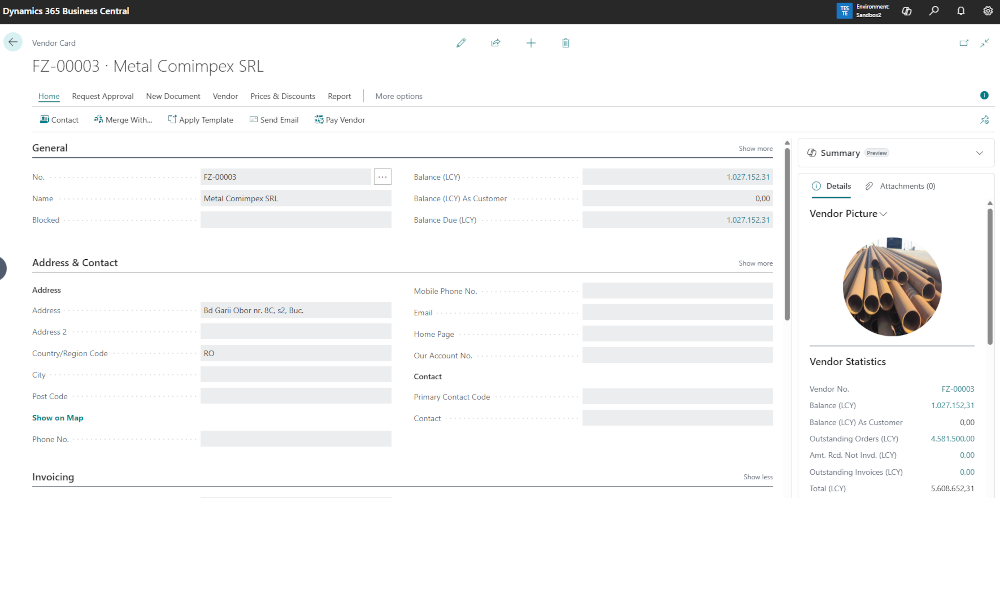This screenshot has width=1000, height=600.
Task: Click Primary Contact Code field
Action: click(677, 397)
